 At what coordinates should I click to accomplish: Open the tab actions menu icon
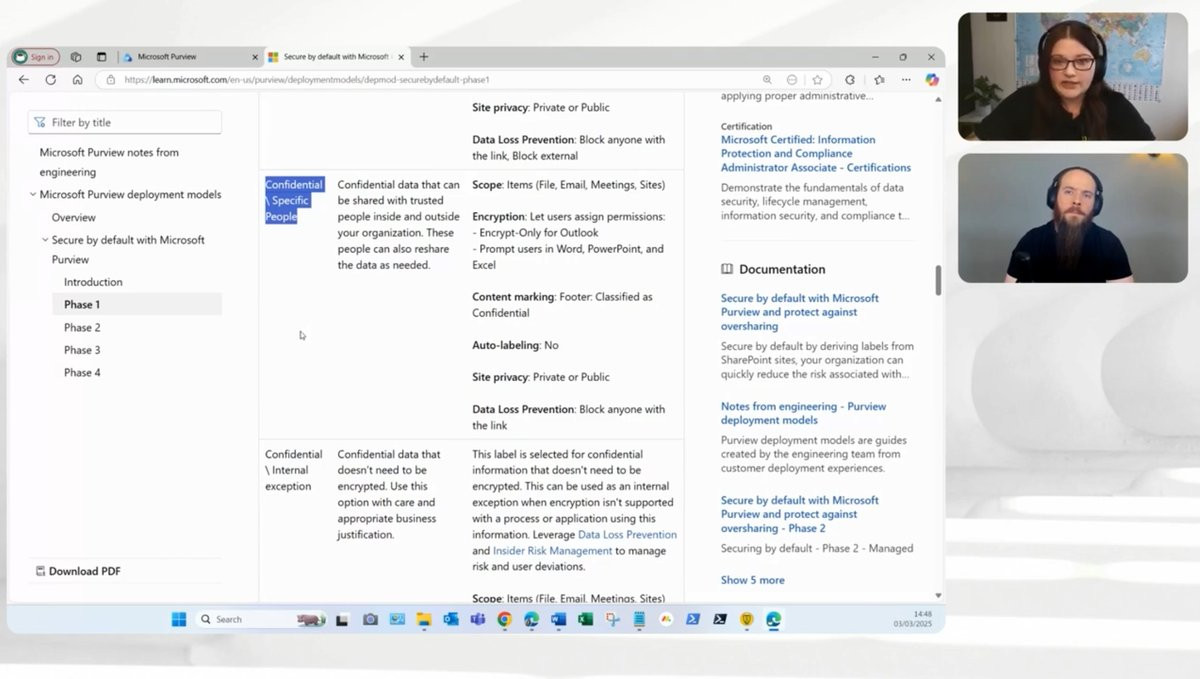click(x=101, y=57)
